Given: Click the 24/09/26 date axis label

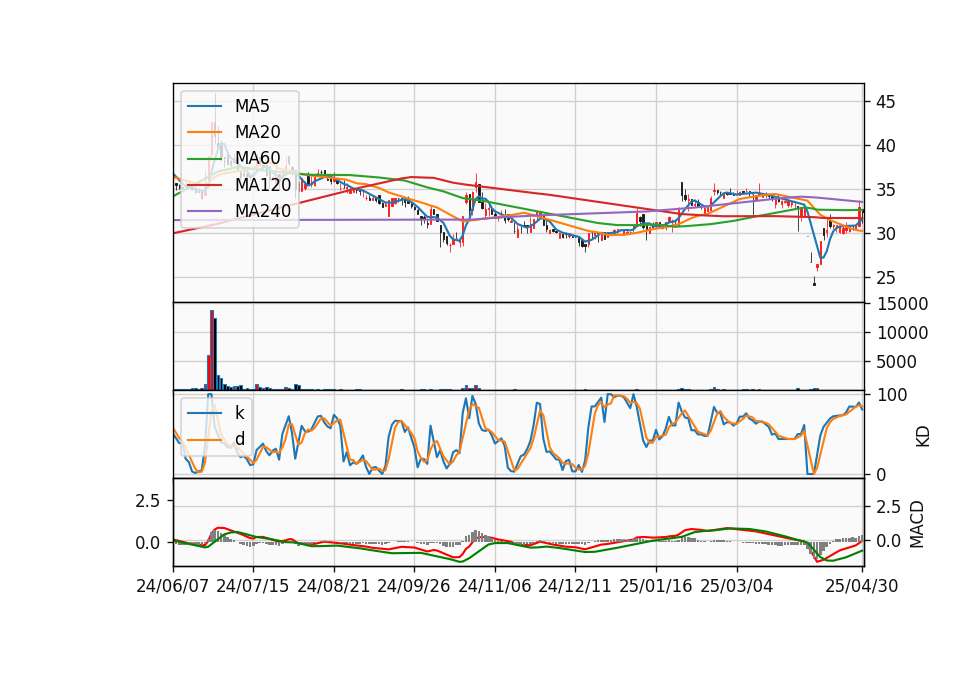Looking at the screenshot, I should pos(413,586).
